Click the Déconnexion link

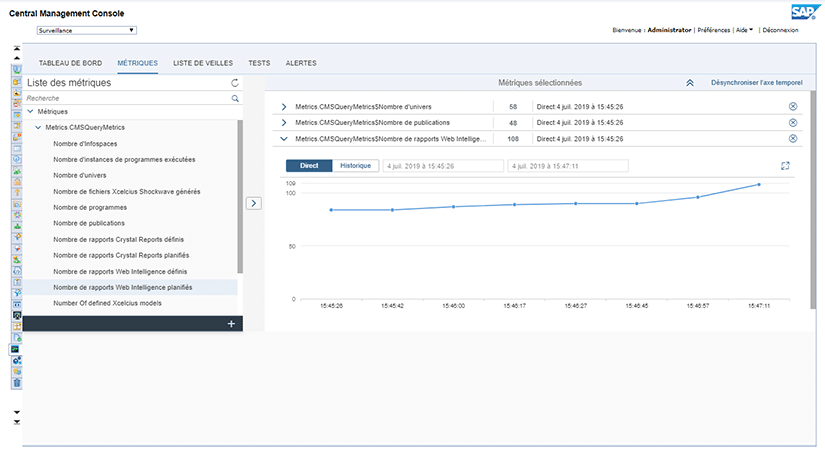click(780, 30)
